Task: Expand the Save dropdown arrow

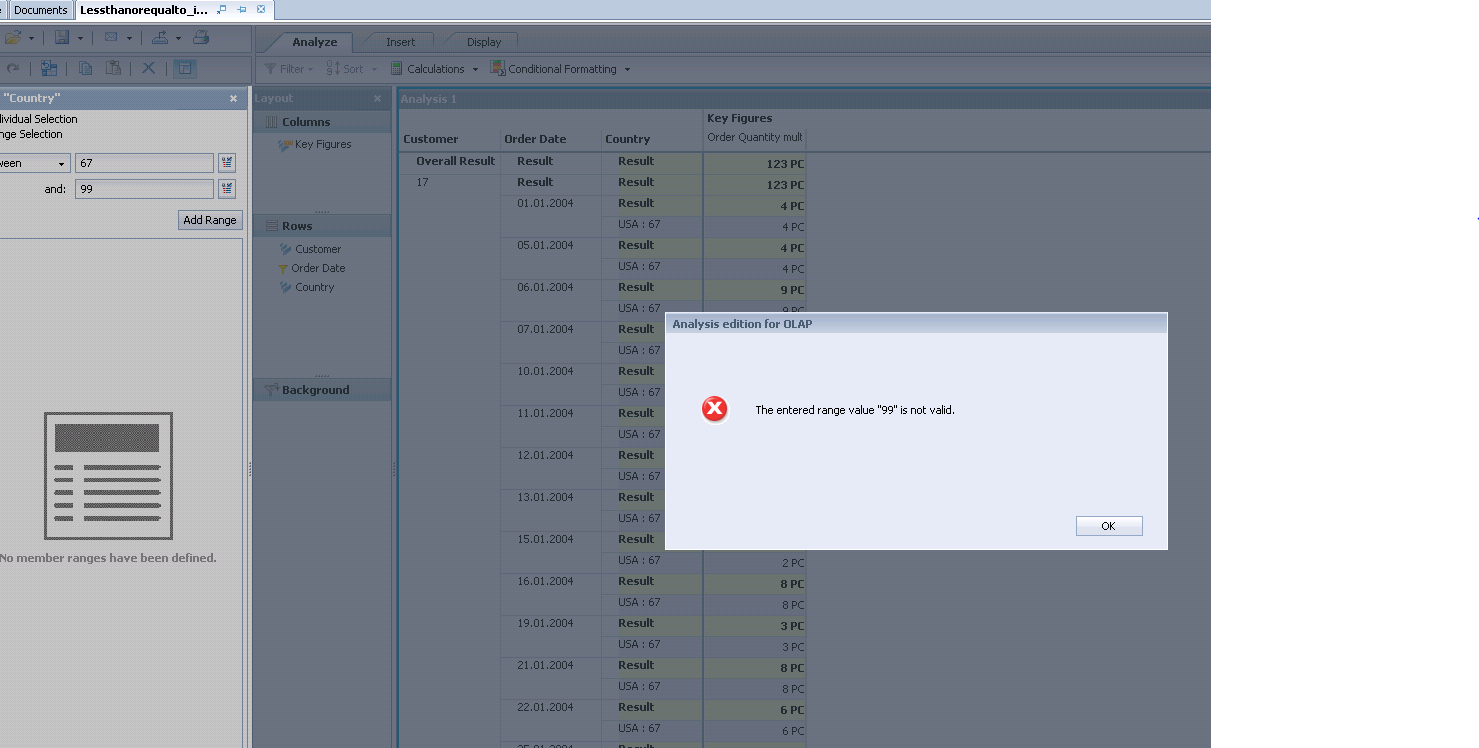Action: [x=80, y=38]
